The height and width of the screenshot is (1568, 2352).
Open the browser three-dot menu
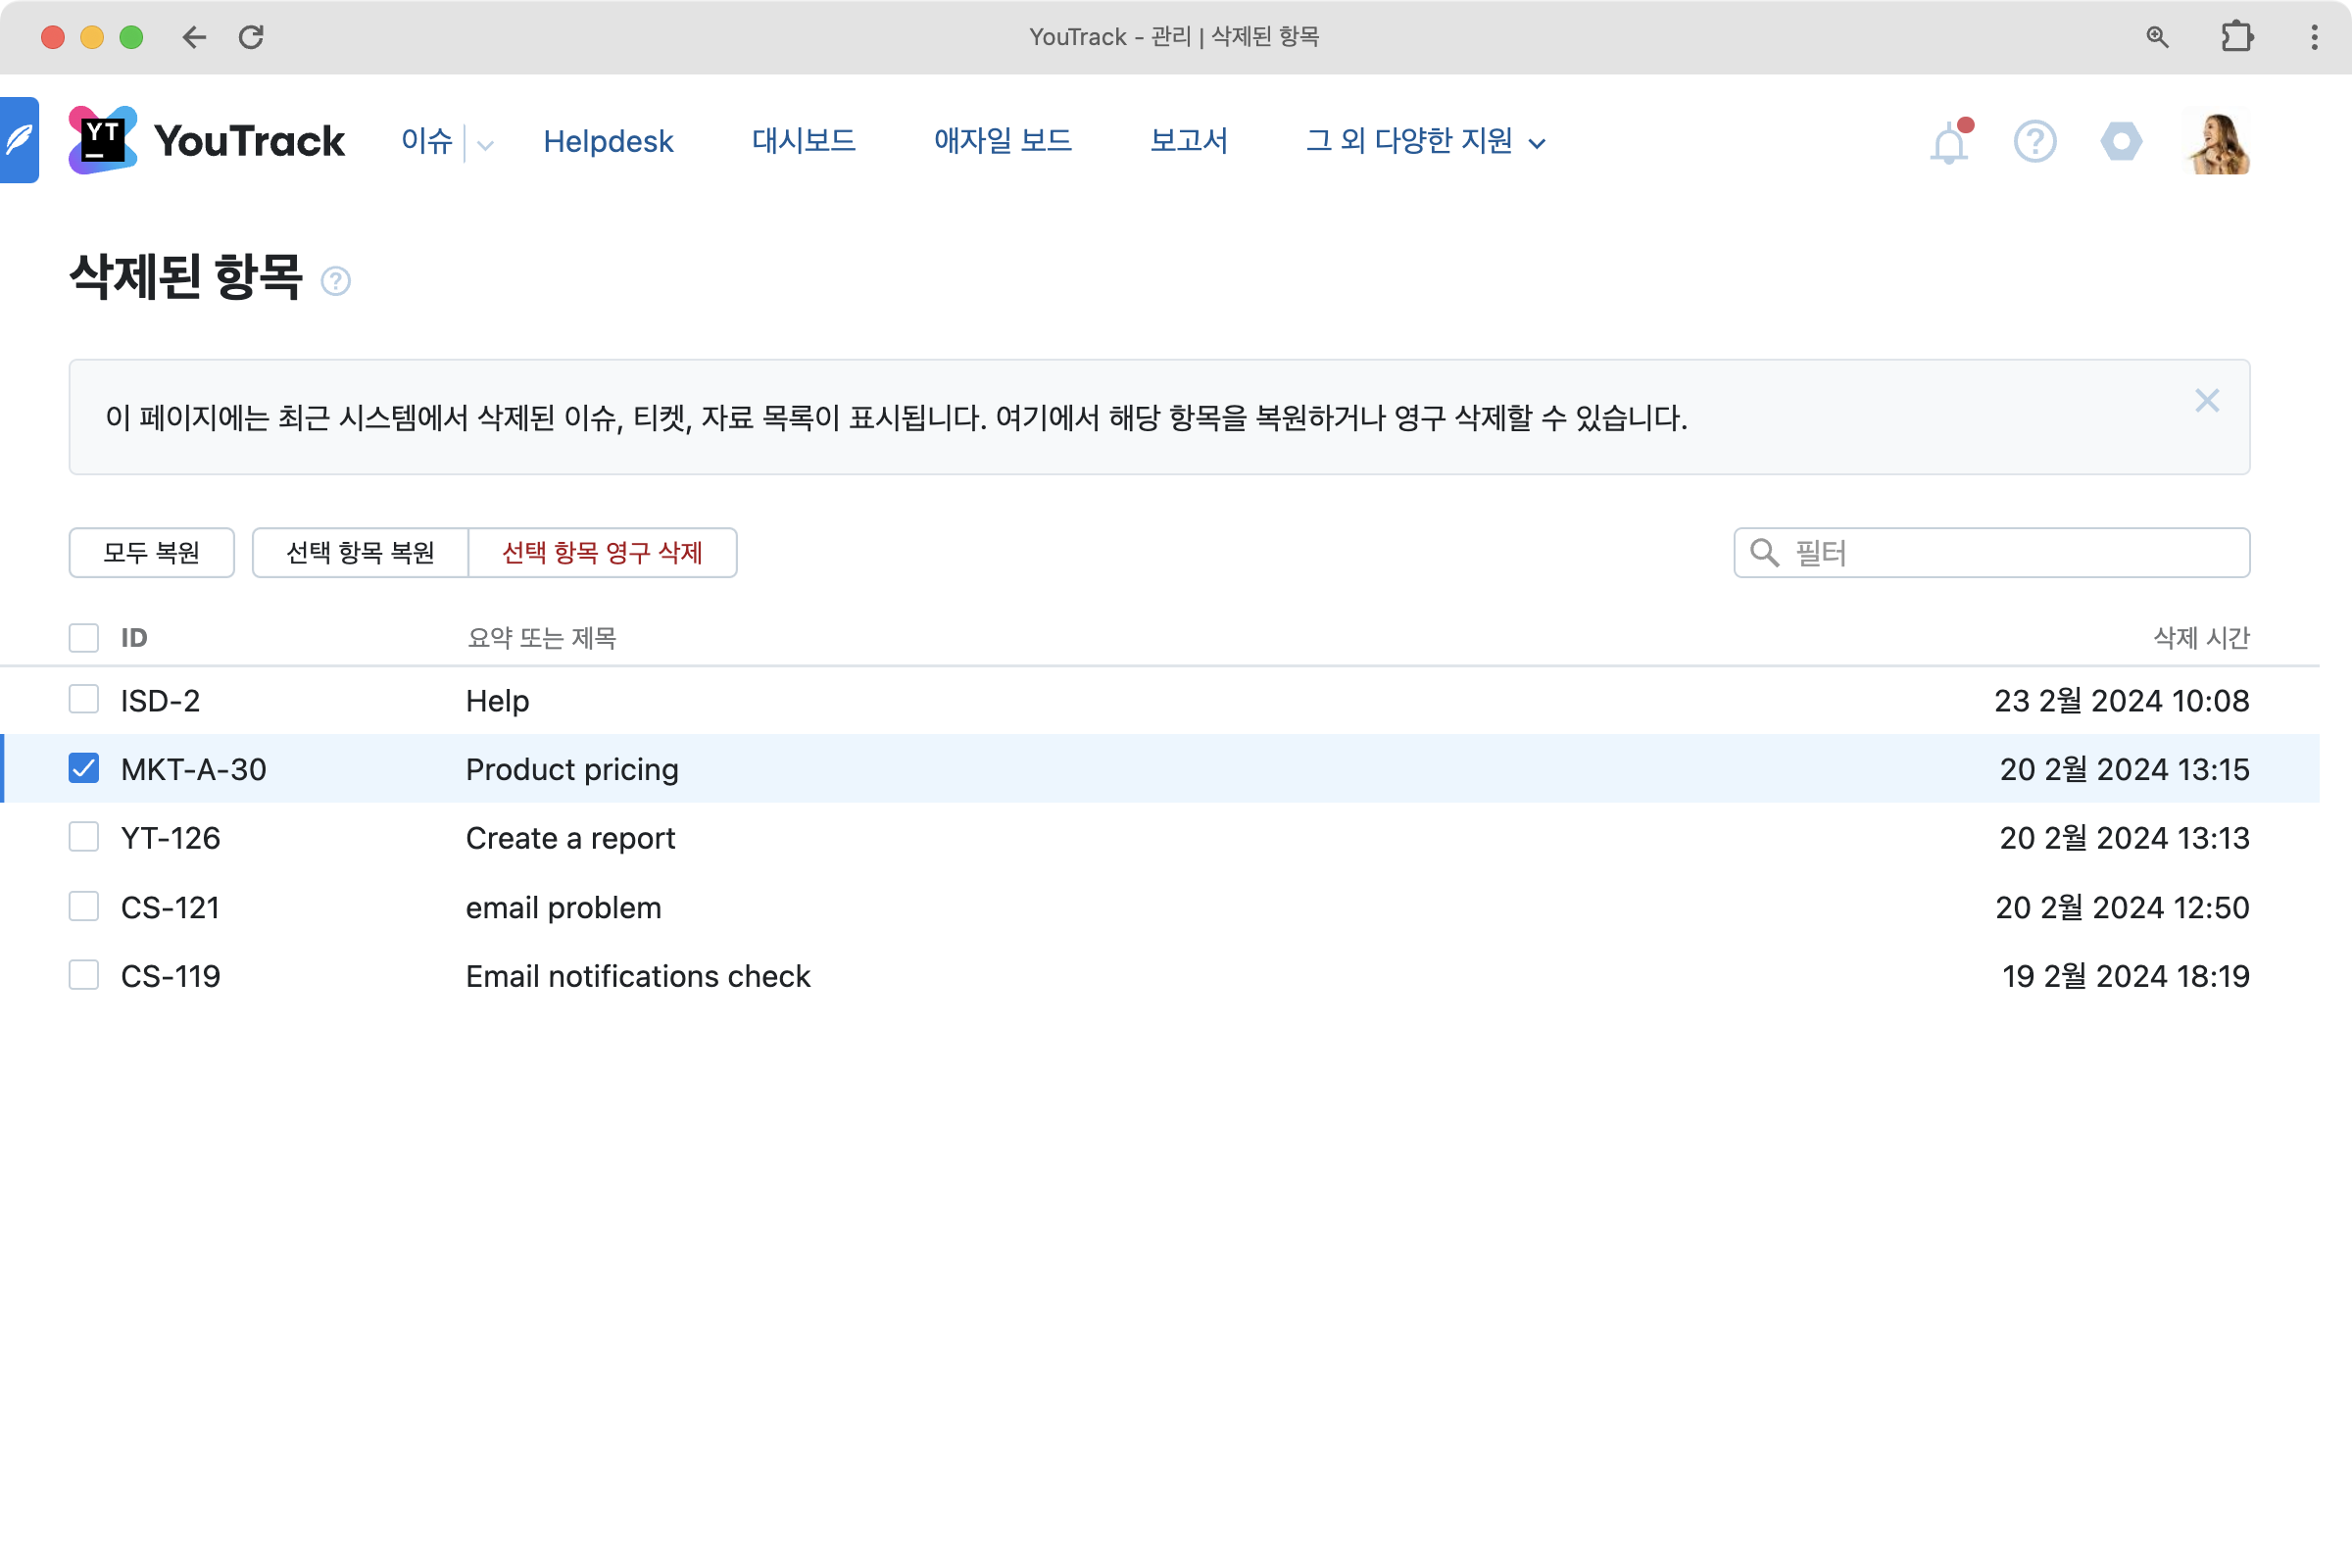[2314, 37]
